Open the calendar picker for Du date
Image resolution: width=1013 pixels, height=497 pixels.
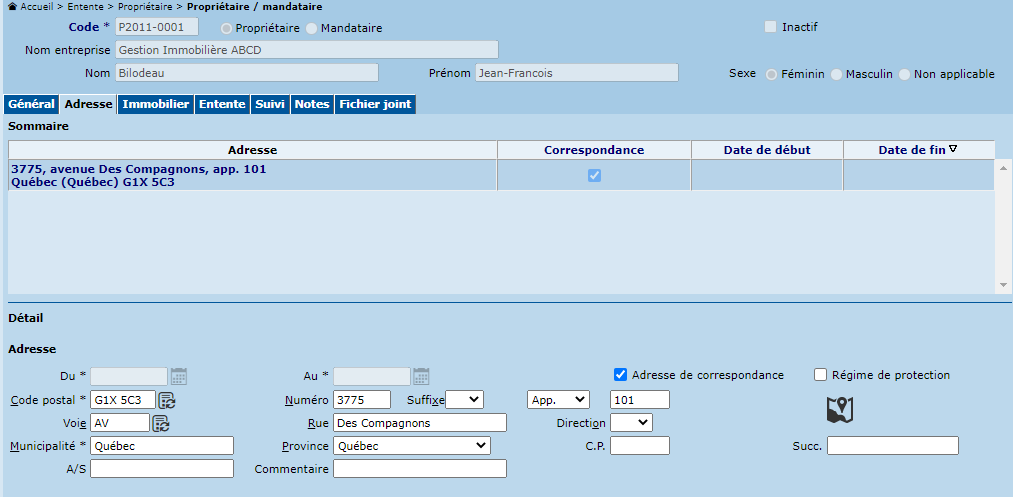[179, 376]
